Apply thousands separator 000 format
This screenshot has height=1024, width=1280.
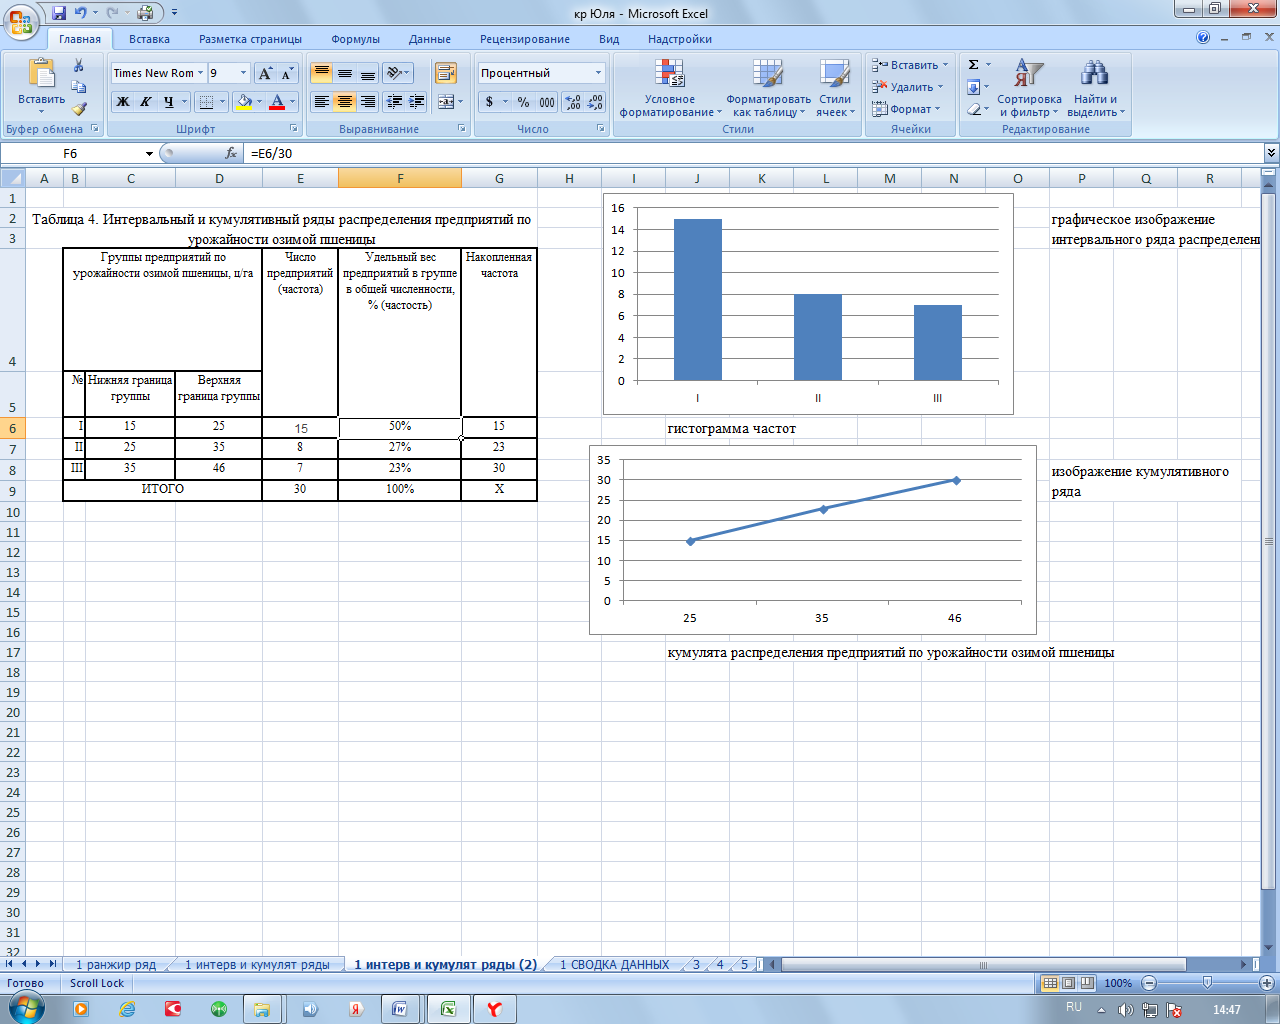click(547, 102)
